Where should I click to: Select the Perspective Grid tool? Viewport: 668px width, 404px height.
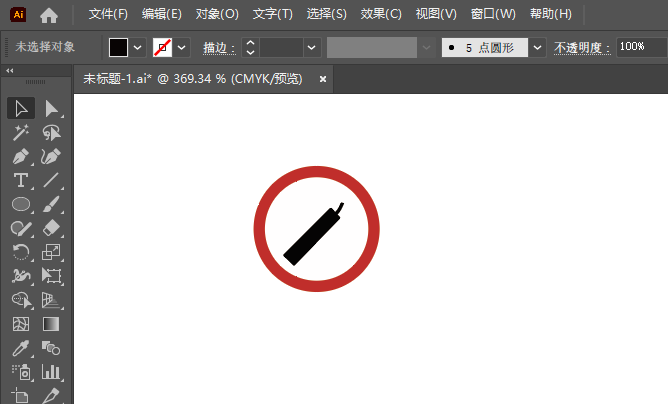[x=52, y=300]
